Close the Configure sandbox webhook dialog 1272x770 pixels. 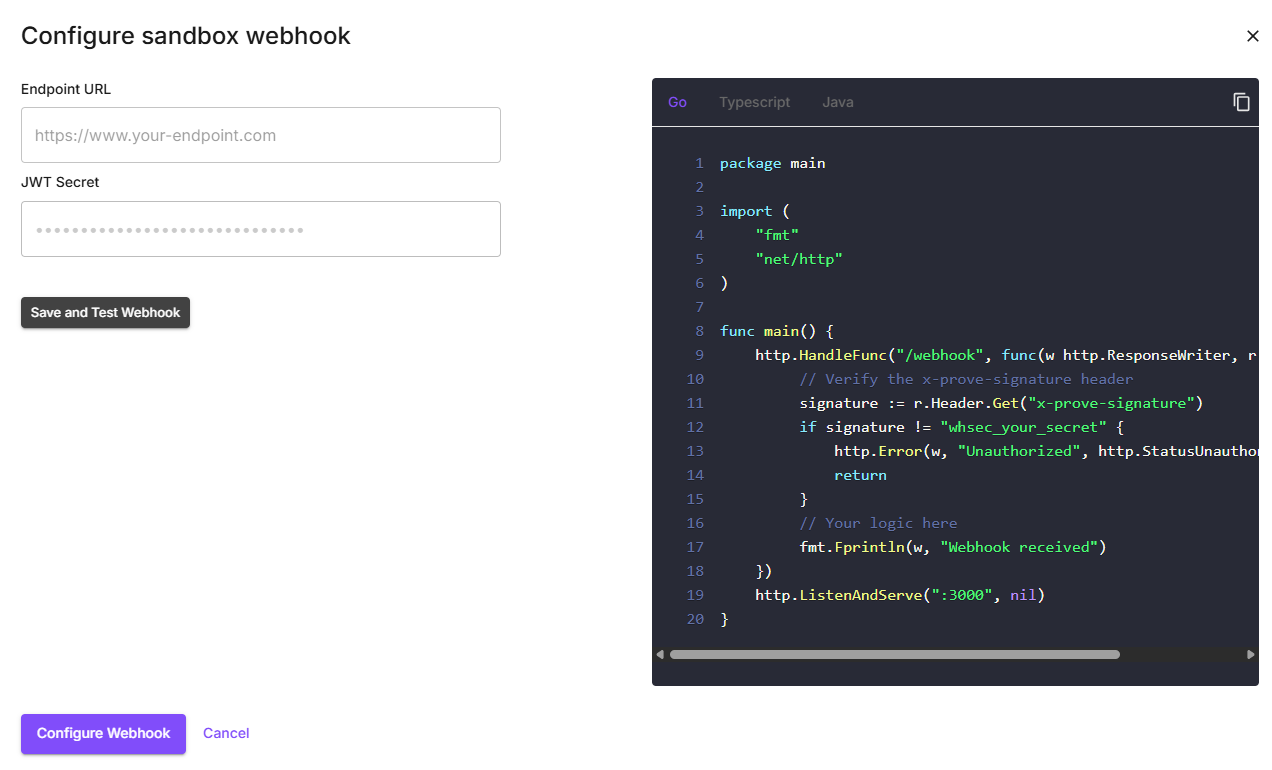click(x=1252, y=36)
